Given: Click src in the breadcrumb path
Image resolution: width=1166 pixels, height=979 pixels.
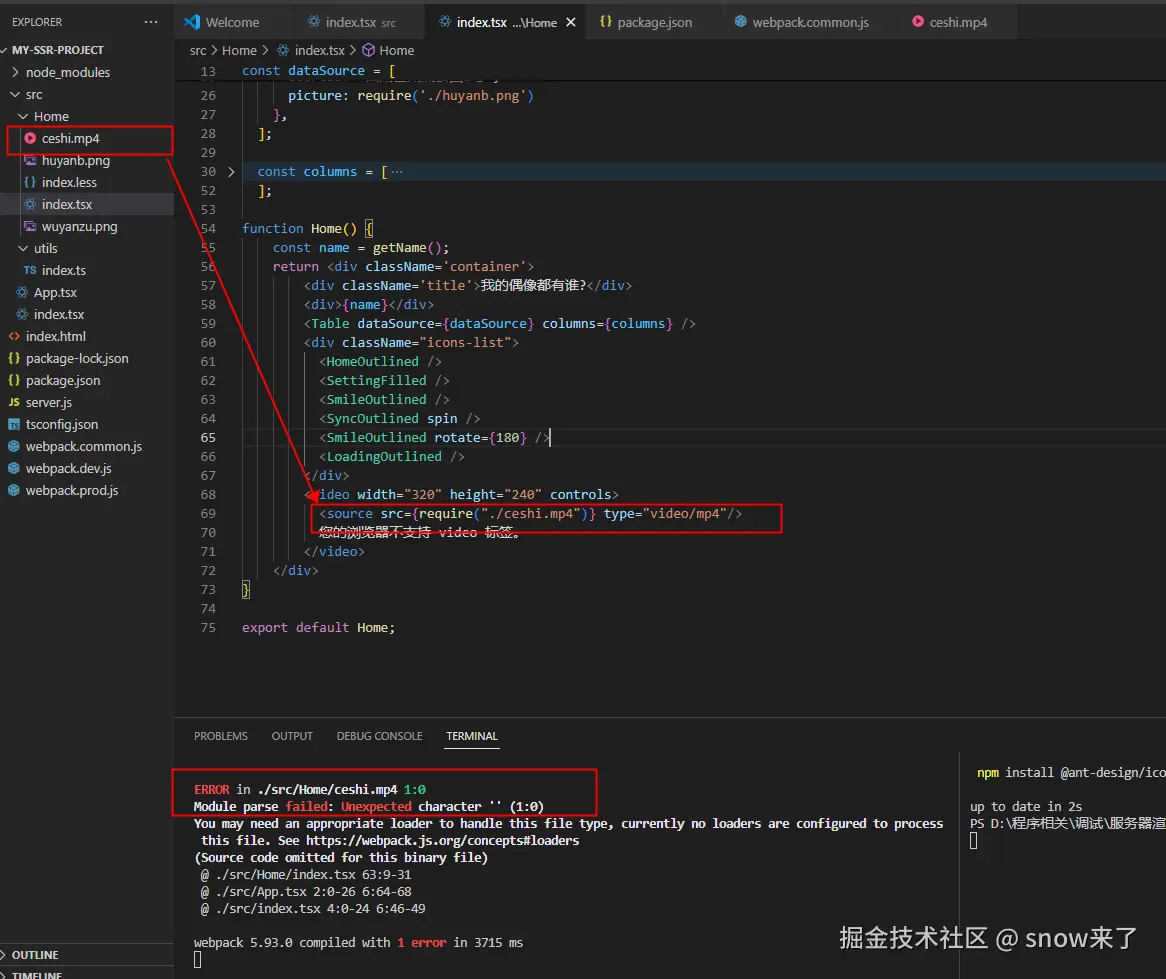Looking at the screenshot, I should pyautogui.click(x=198, y=51).
